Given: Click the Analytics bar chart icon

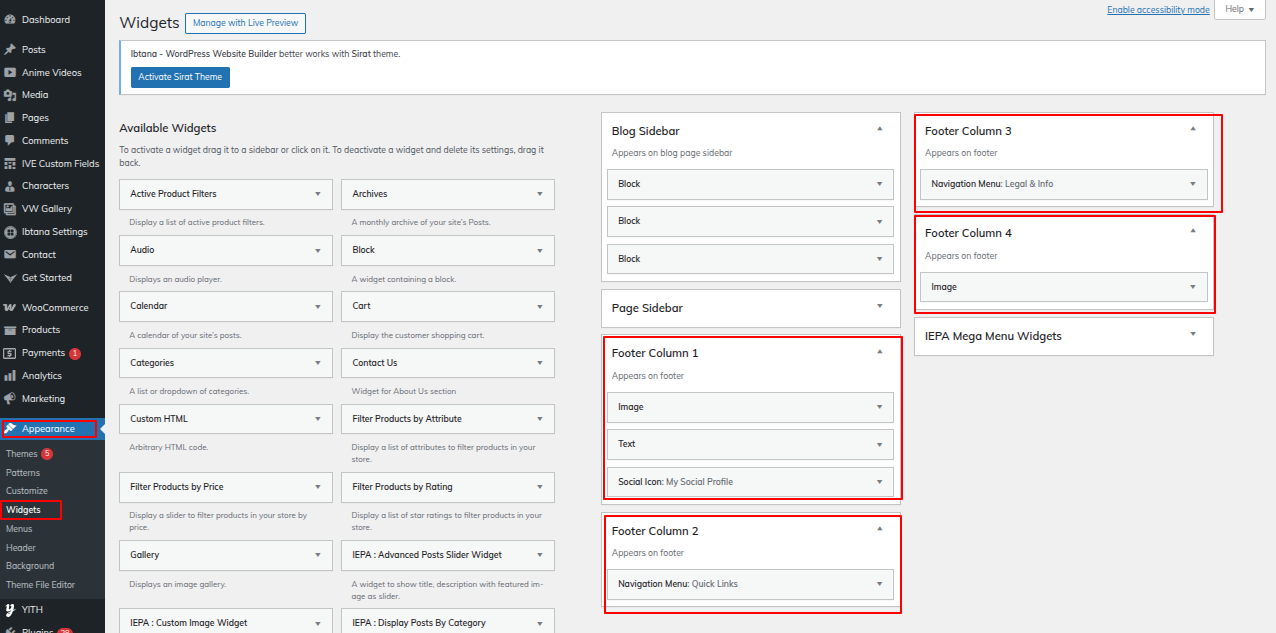Looking at the screenshot, I should (10, 376).
